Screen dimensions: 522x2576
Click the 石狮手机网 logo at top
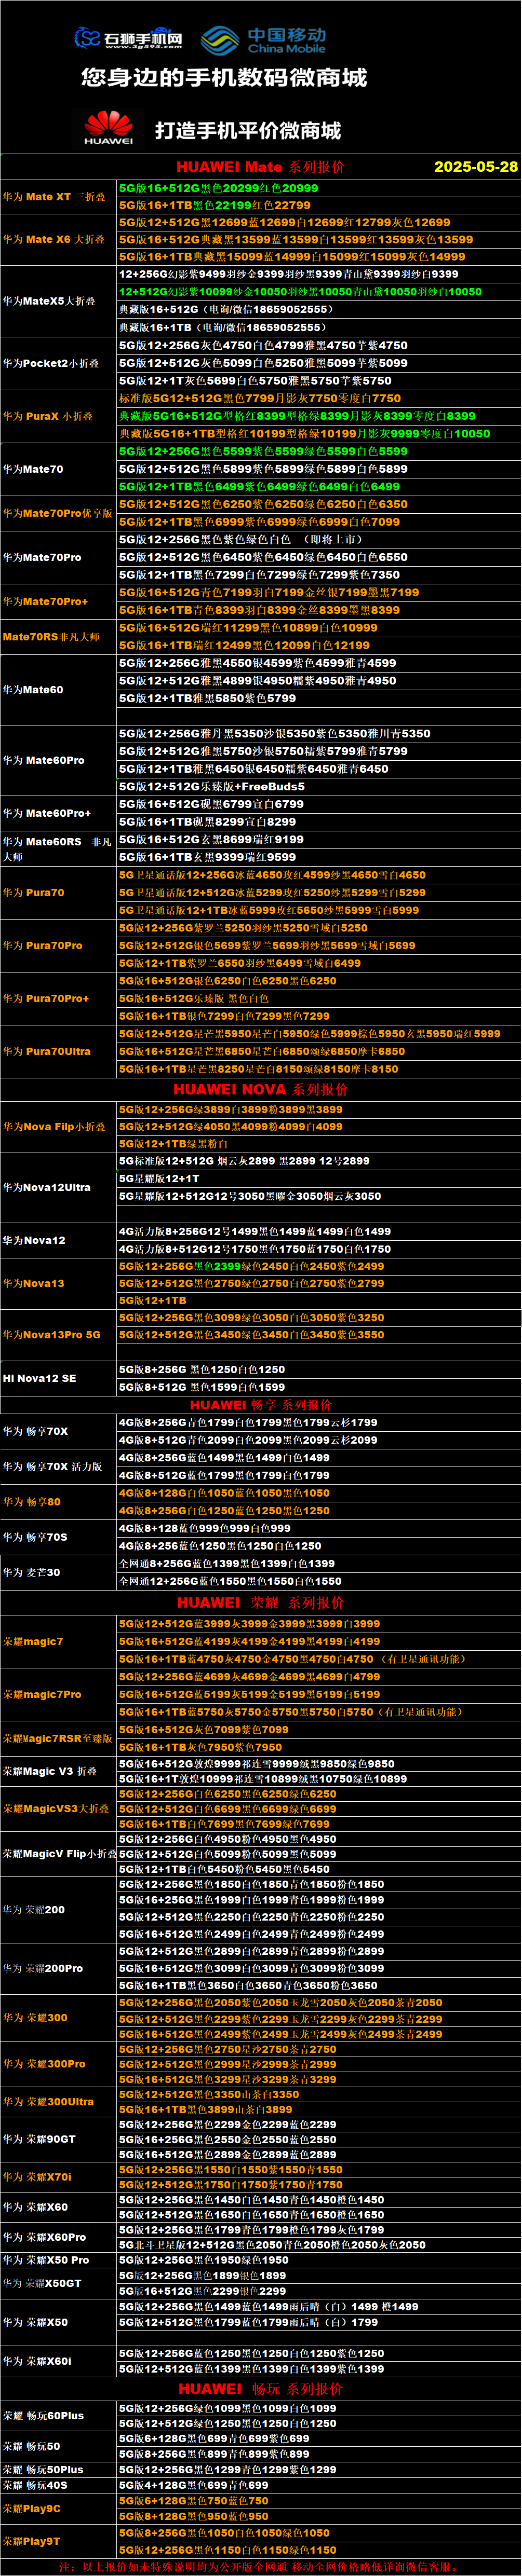[129, 39]
